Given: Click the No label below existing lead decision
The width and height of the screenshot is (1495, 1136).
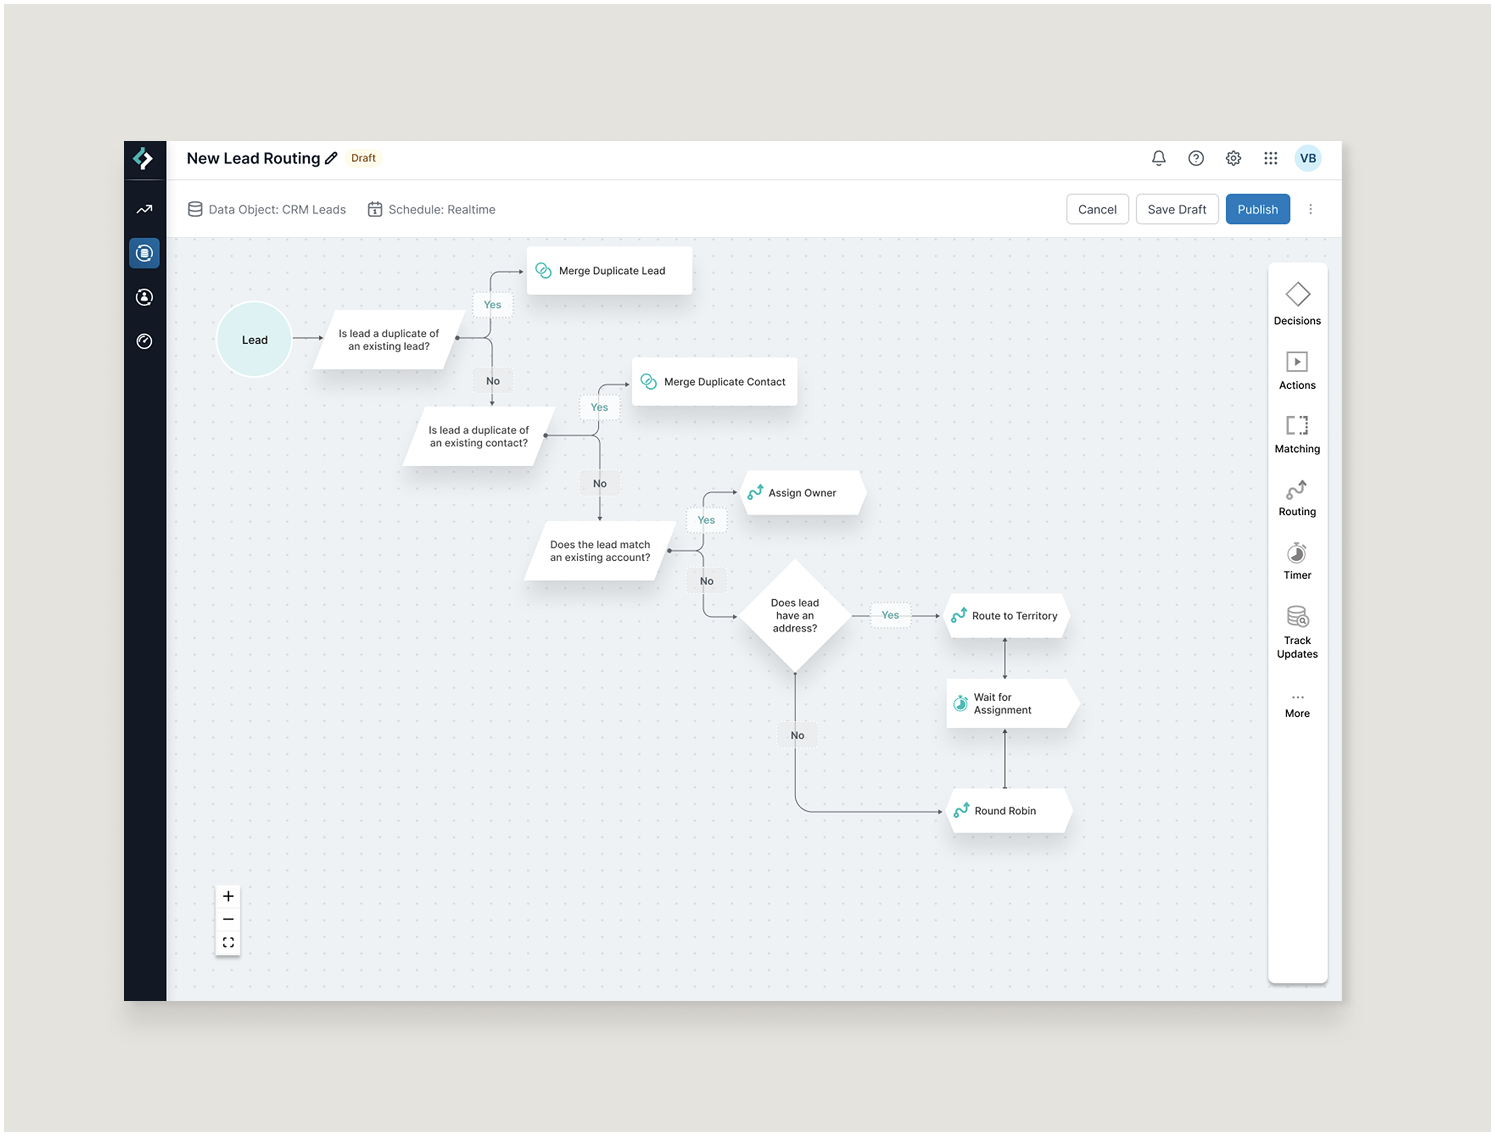Looking at the screenshot, I should tap(493, 381).
